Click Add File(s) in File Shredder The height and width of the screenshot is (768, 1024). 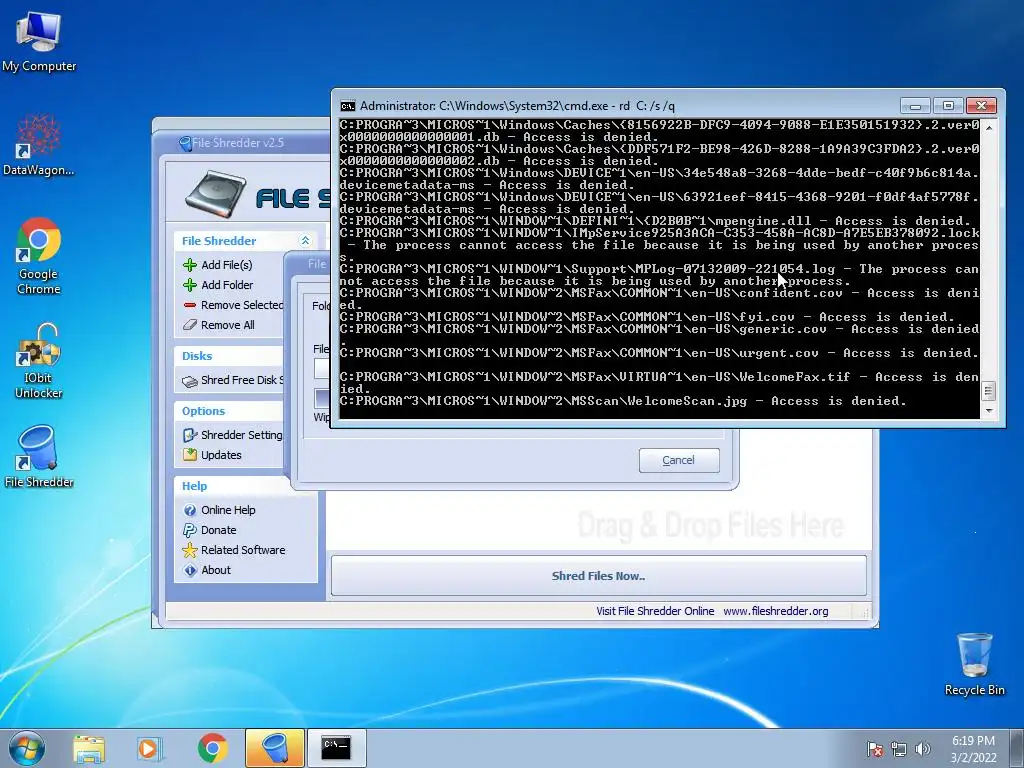217,264
